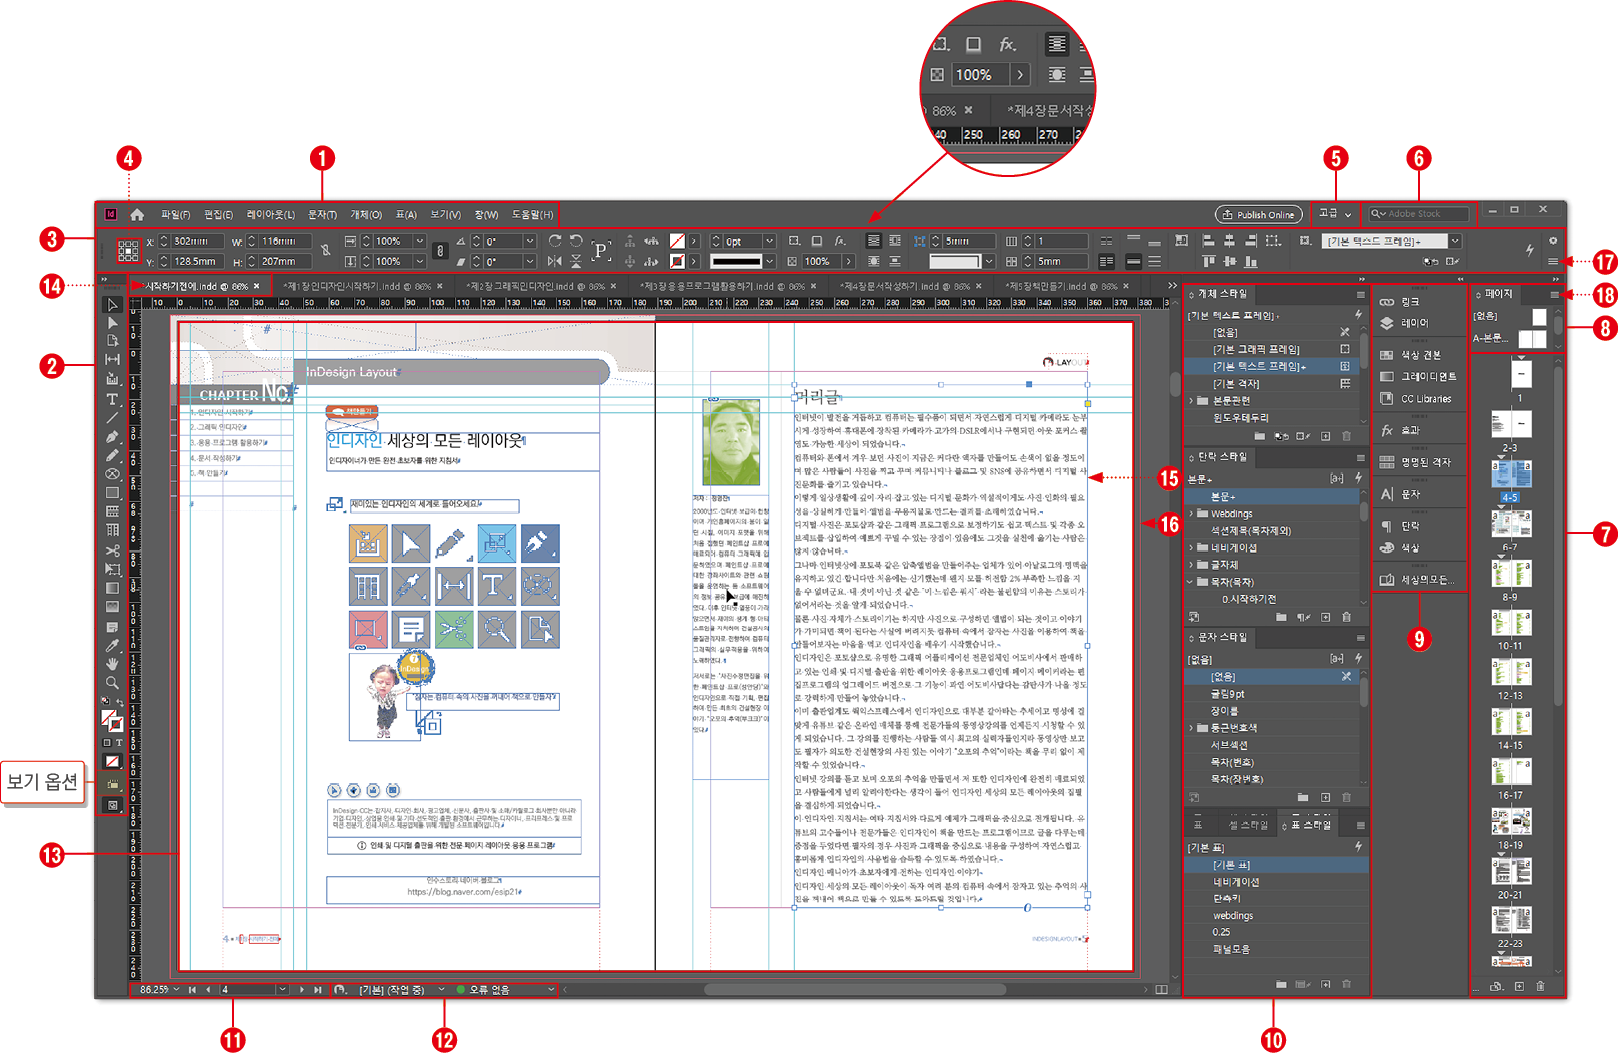Click the rotate 90° clockwise icon
The image size is (1618, 1059).
[555, 241]
